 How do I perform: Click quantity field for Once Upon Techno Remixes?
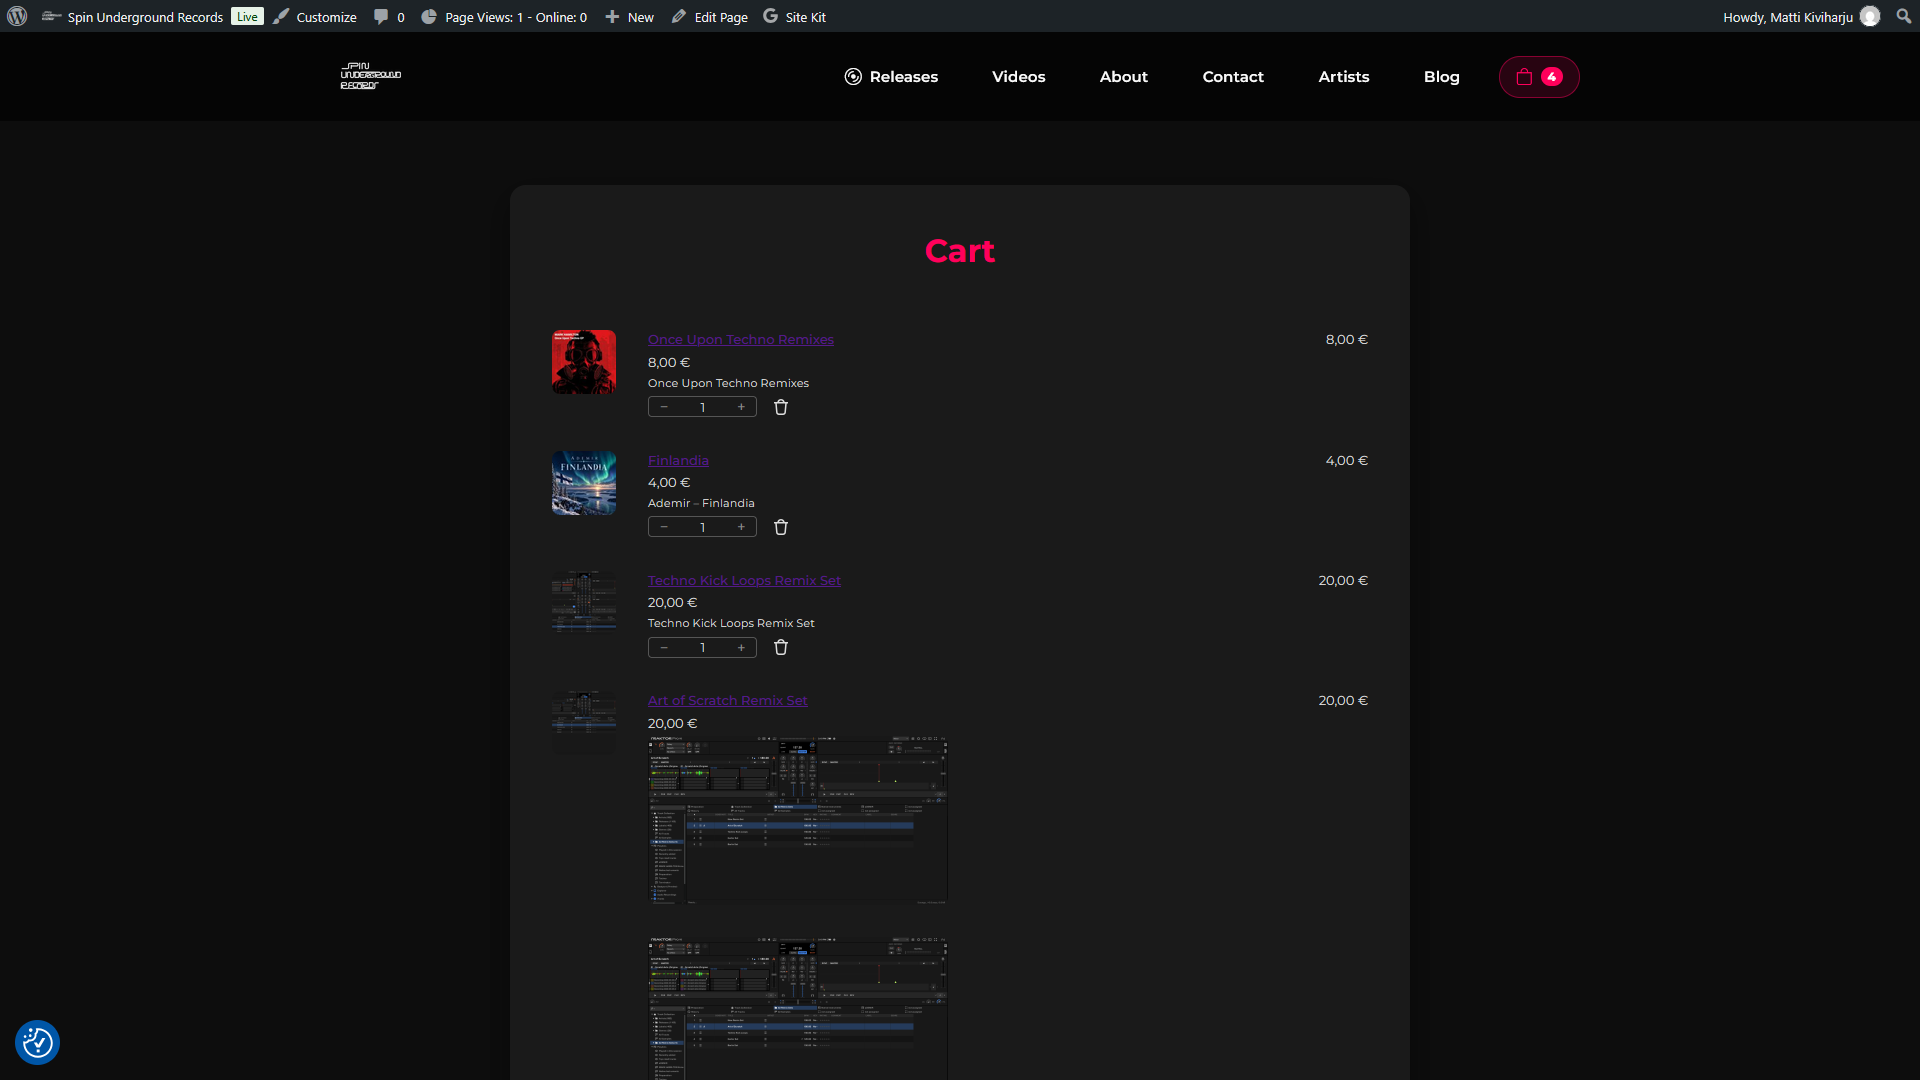pyautogui.click(x=702, y=407)
